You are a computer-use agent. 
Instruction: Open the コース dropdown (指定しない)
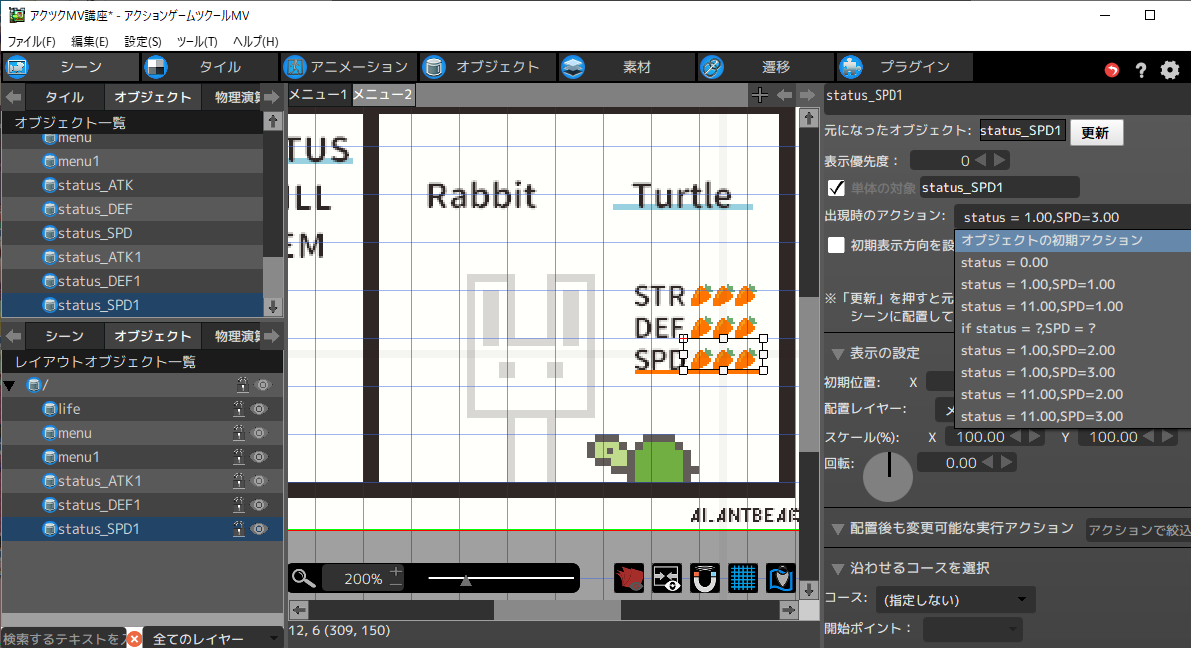(x=955, y=600)
